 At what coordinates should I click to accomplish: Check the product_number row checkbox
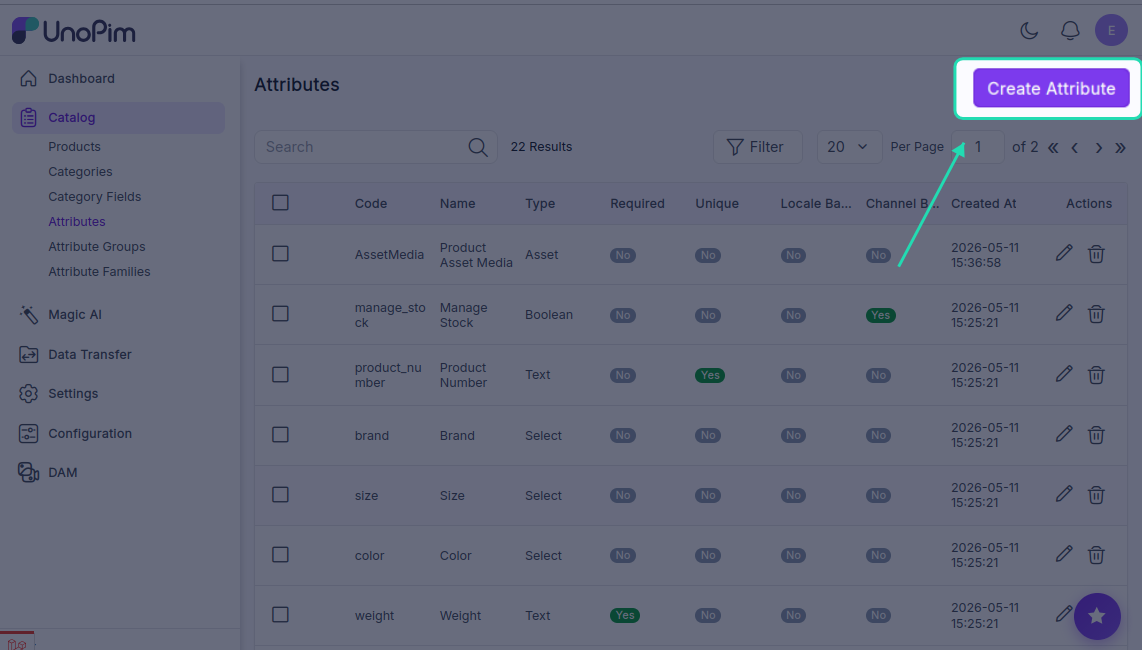point(280,375)
